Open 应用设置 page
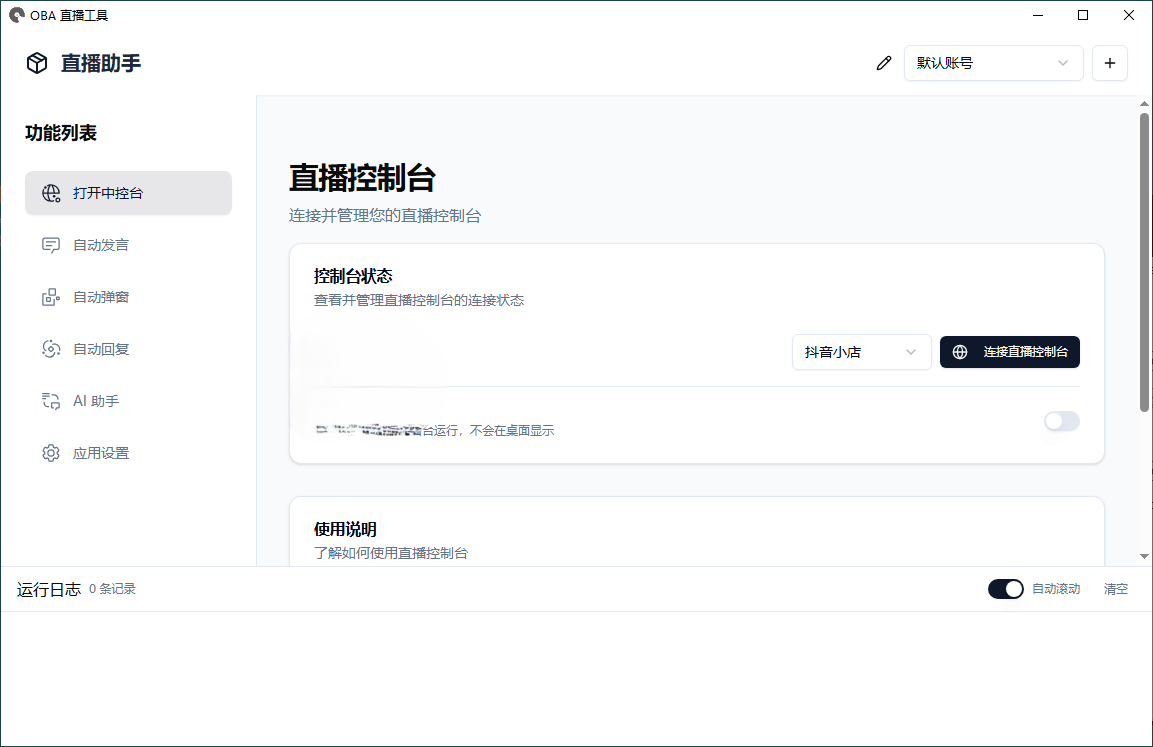 coord(128,453)
